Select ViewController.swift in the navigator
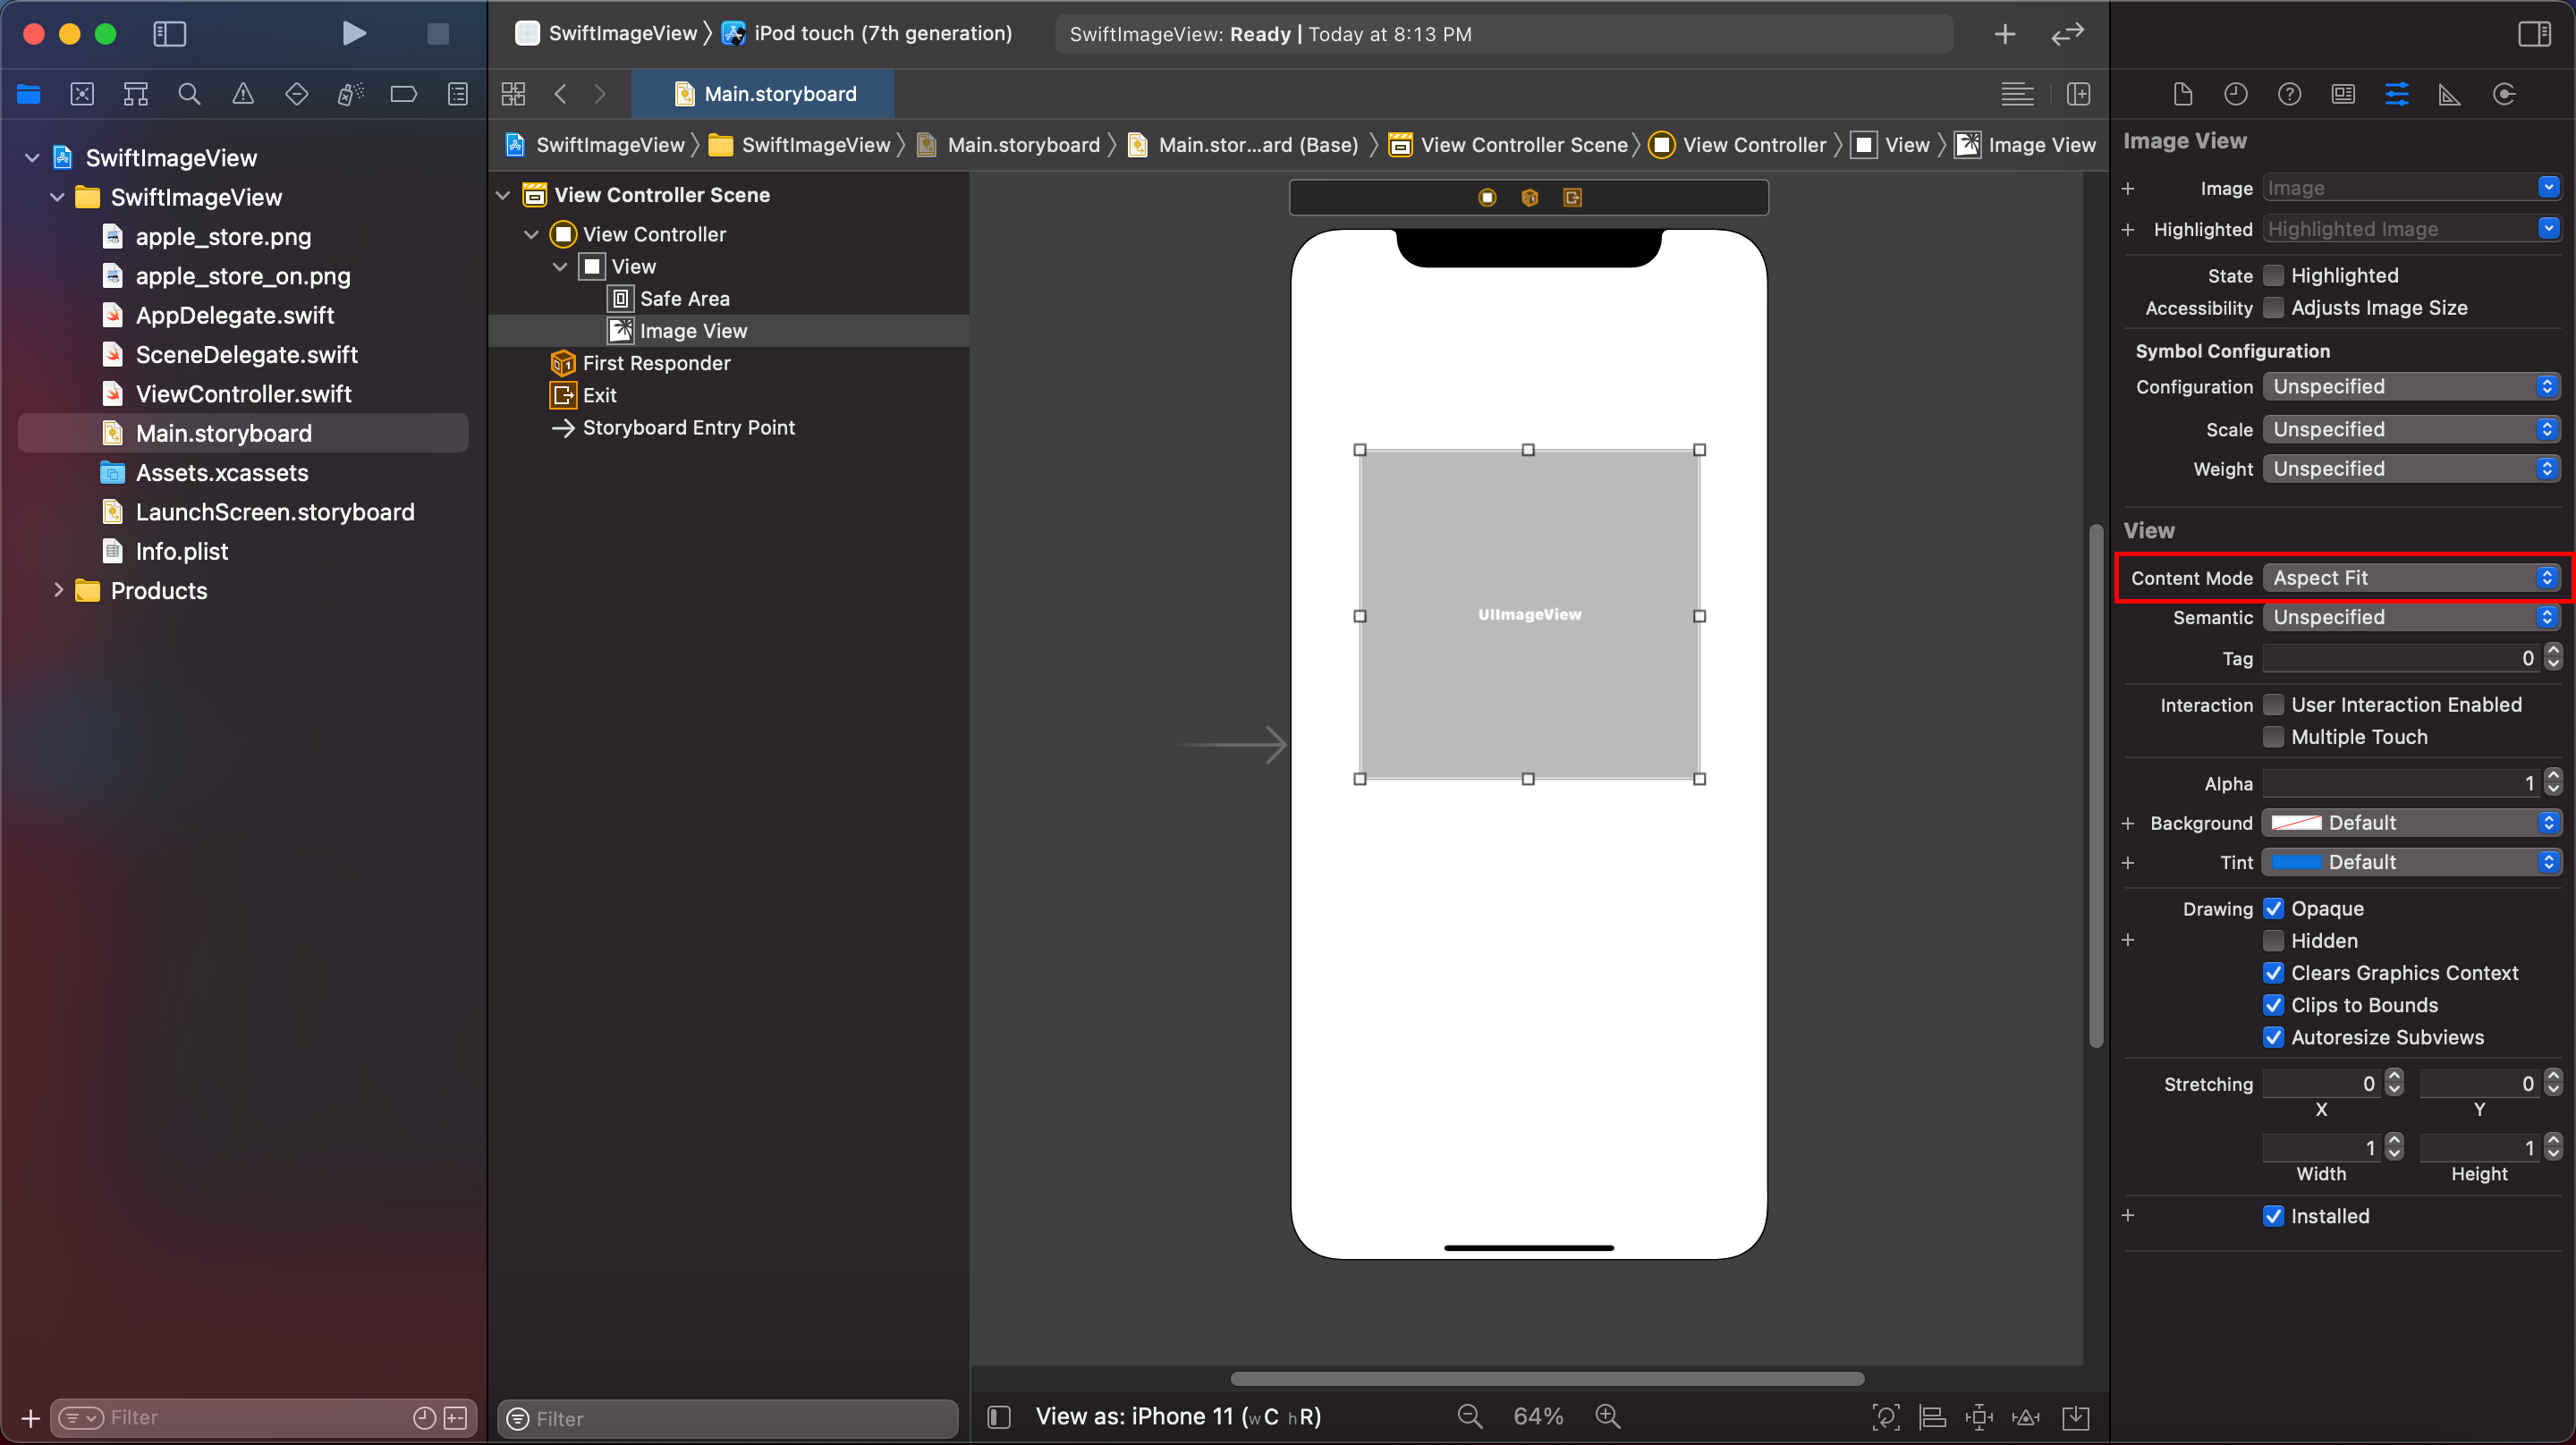This screenshot has width=2576, height=1445. (x=243, y=394)
